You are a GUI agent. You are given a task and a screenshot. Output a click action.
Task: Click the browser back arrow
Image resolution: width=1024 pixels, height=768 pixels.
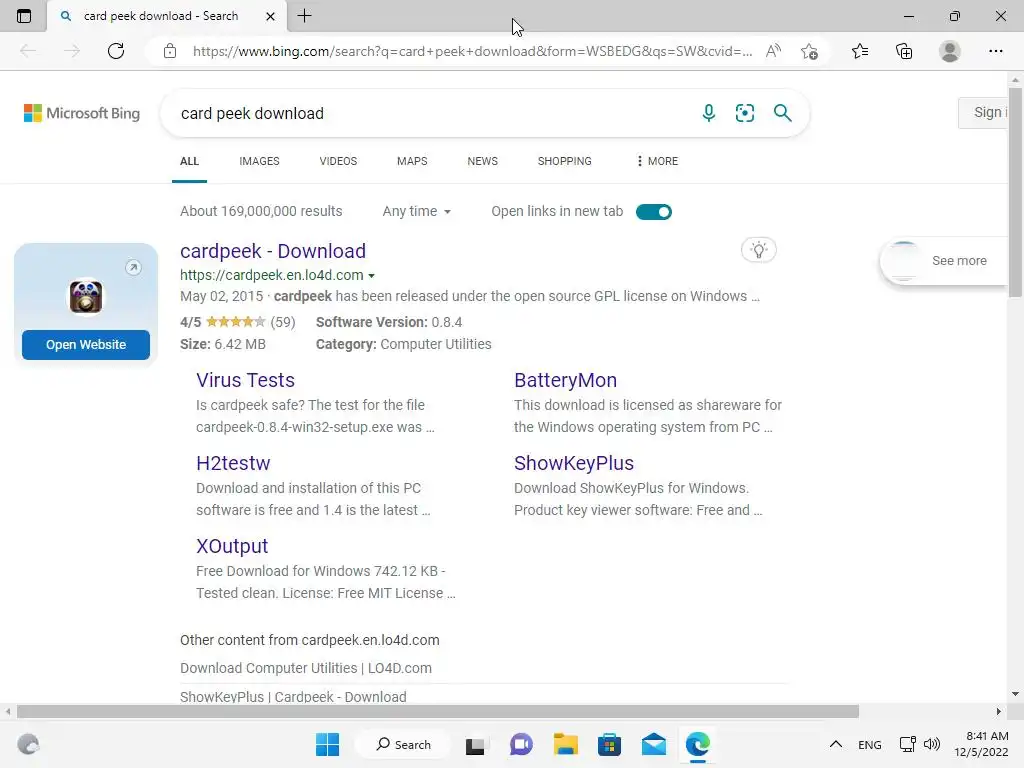[x=27, y=51]
